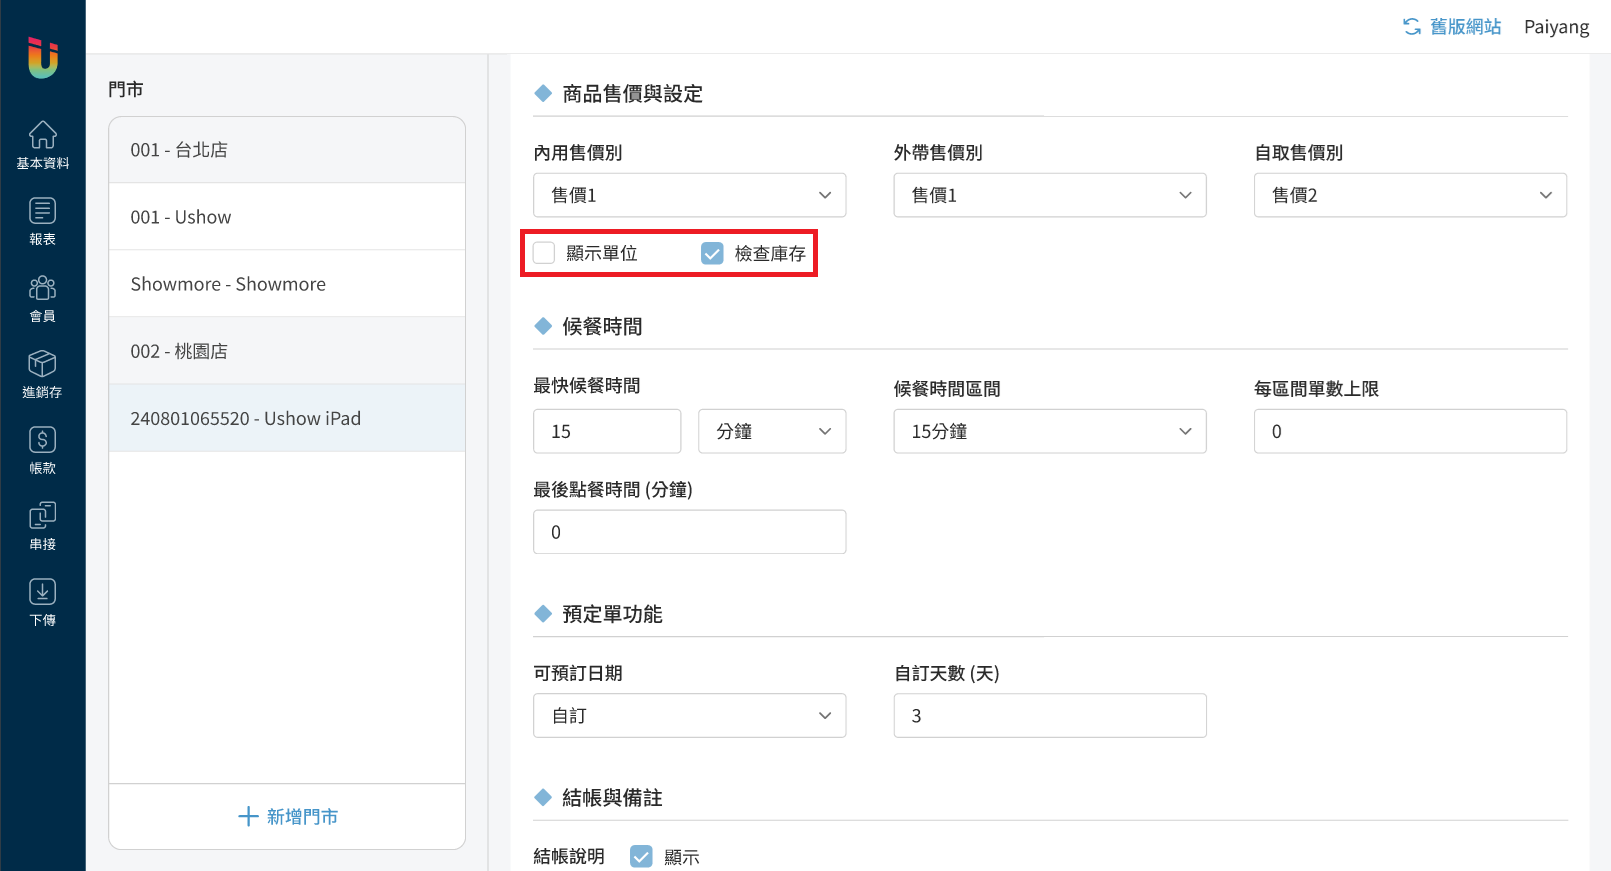Open the 串接 integration icon
This screenshot has width=1611, height=871.
(42, 516)
